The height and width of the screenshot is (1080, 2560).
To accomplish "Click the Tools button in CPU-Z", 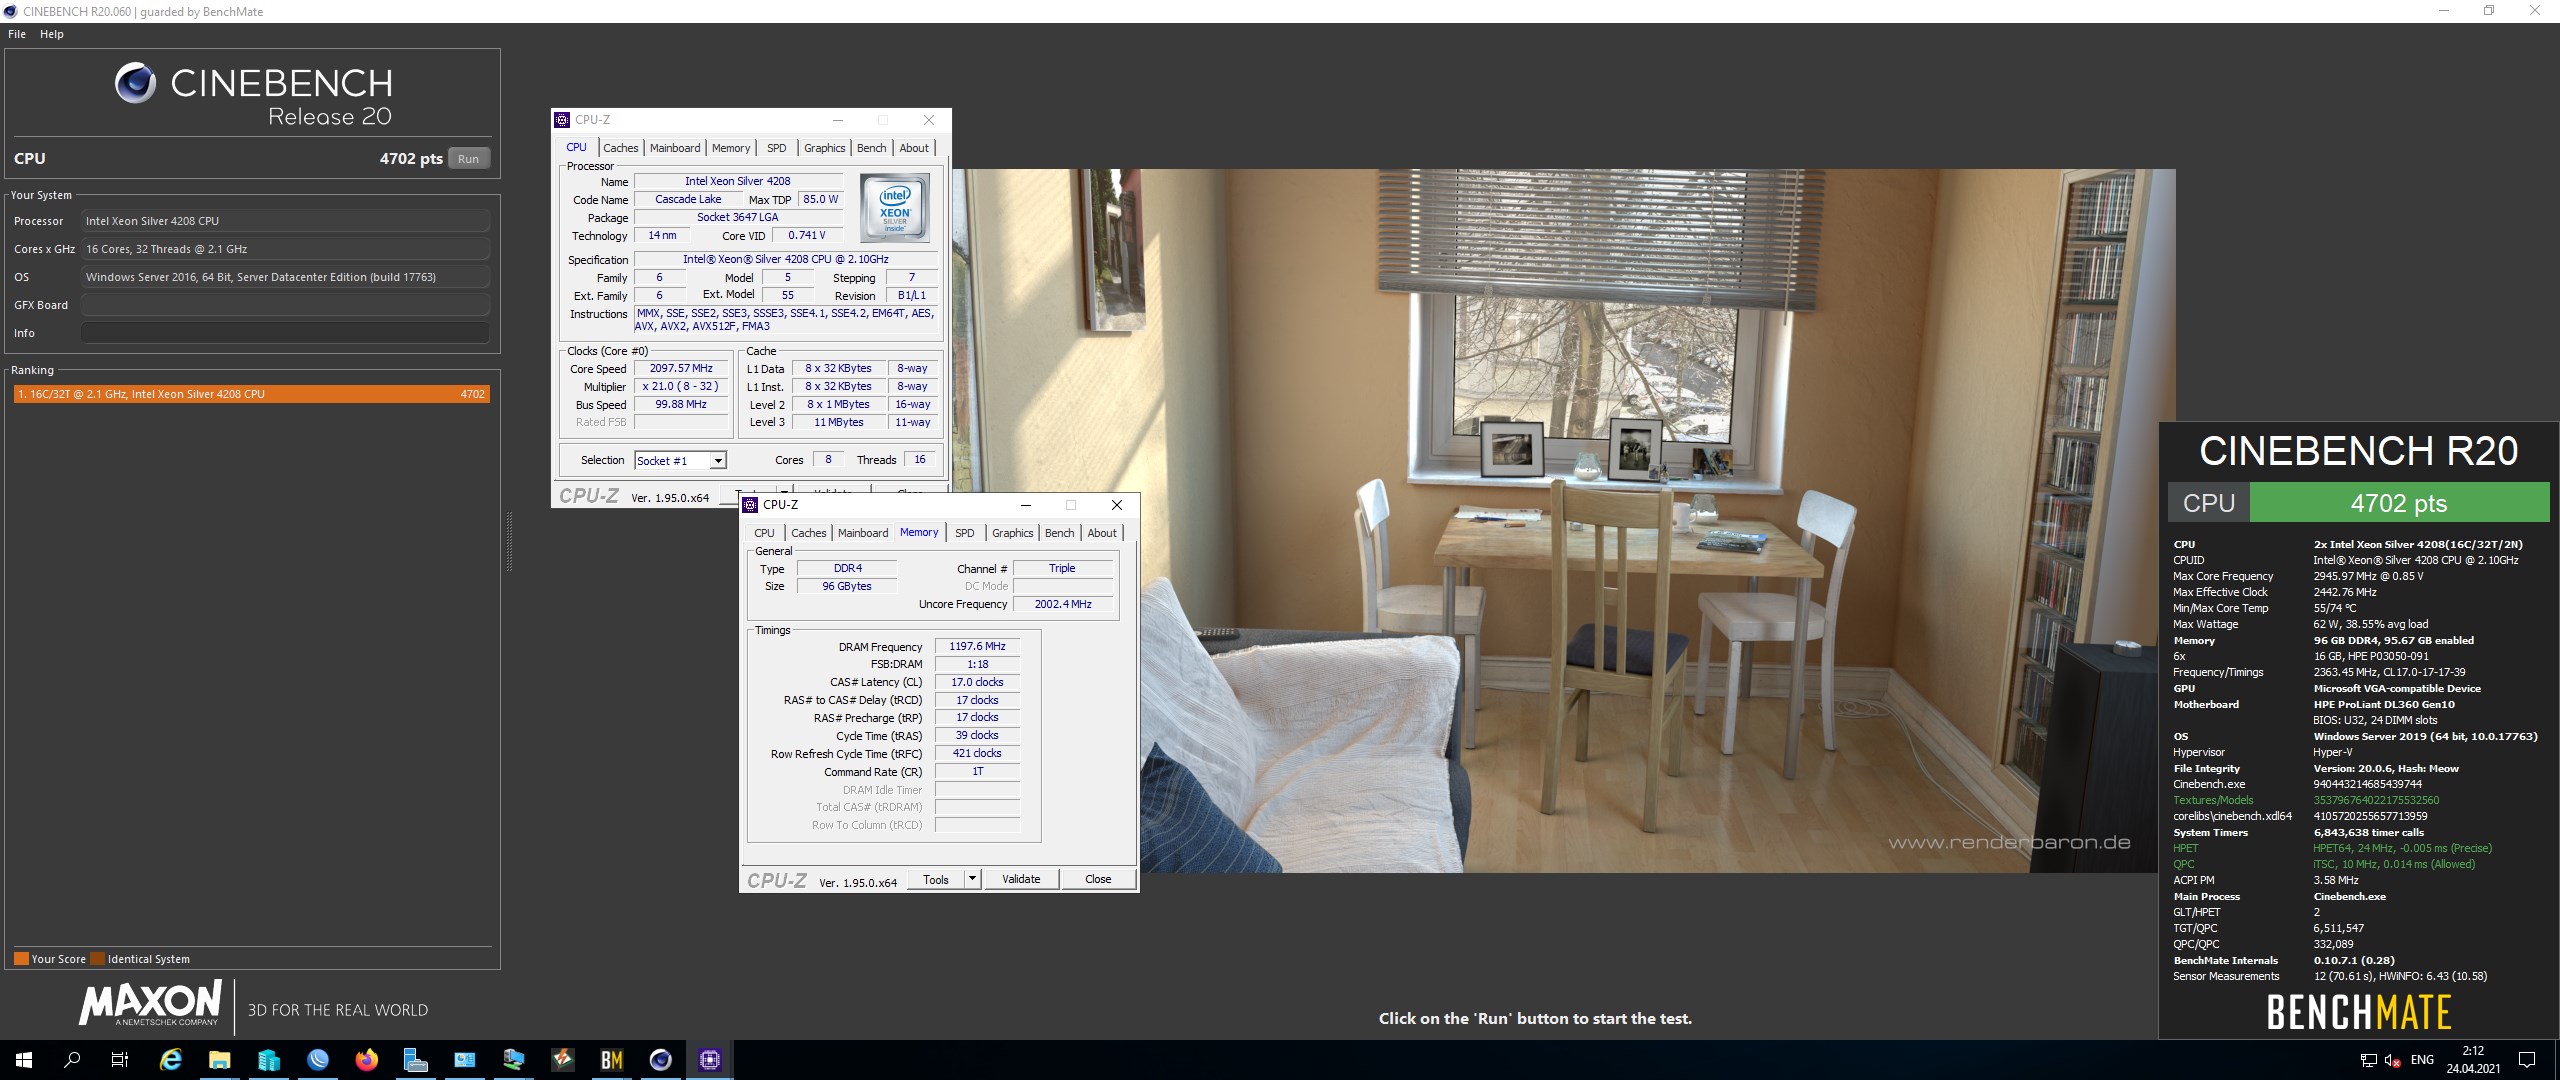I will coord(936,879).
